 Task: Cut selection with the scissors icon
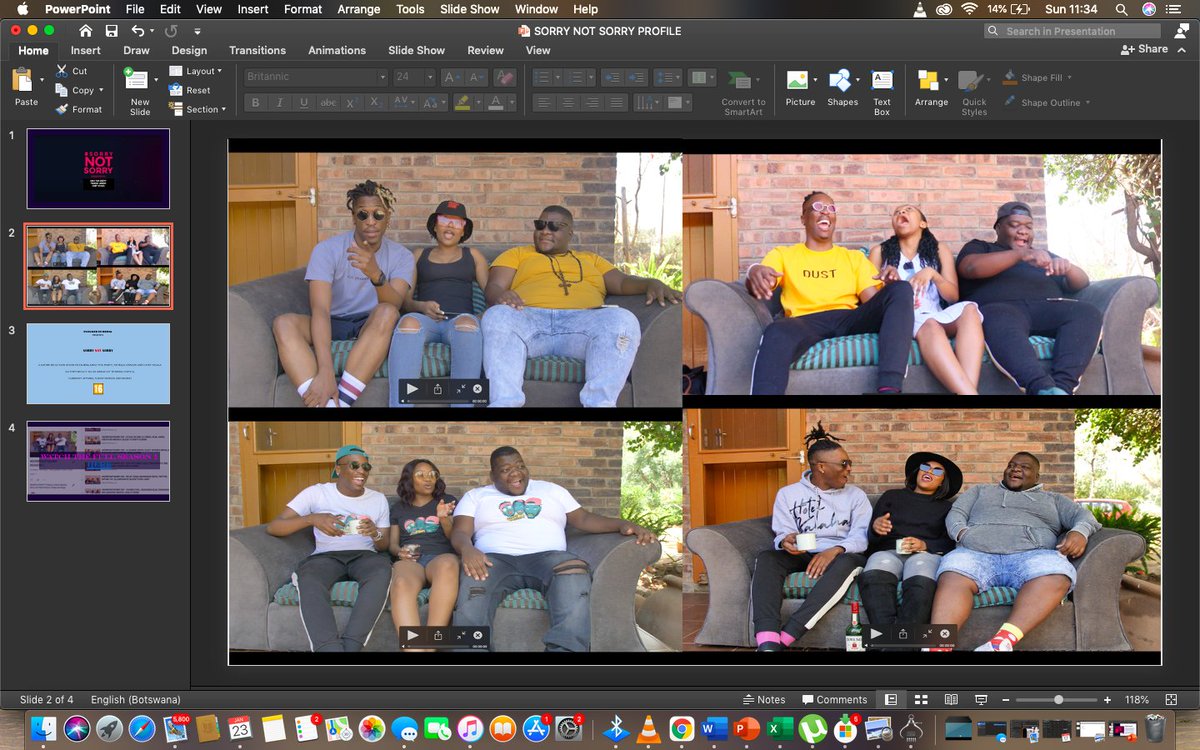[x=62, y=71]
